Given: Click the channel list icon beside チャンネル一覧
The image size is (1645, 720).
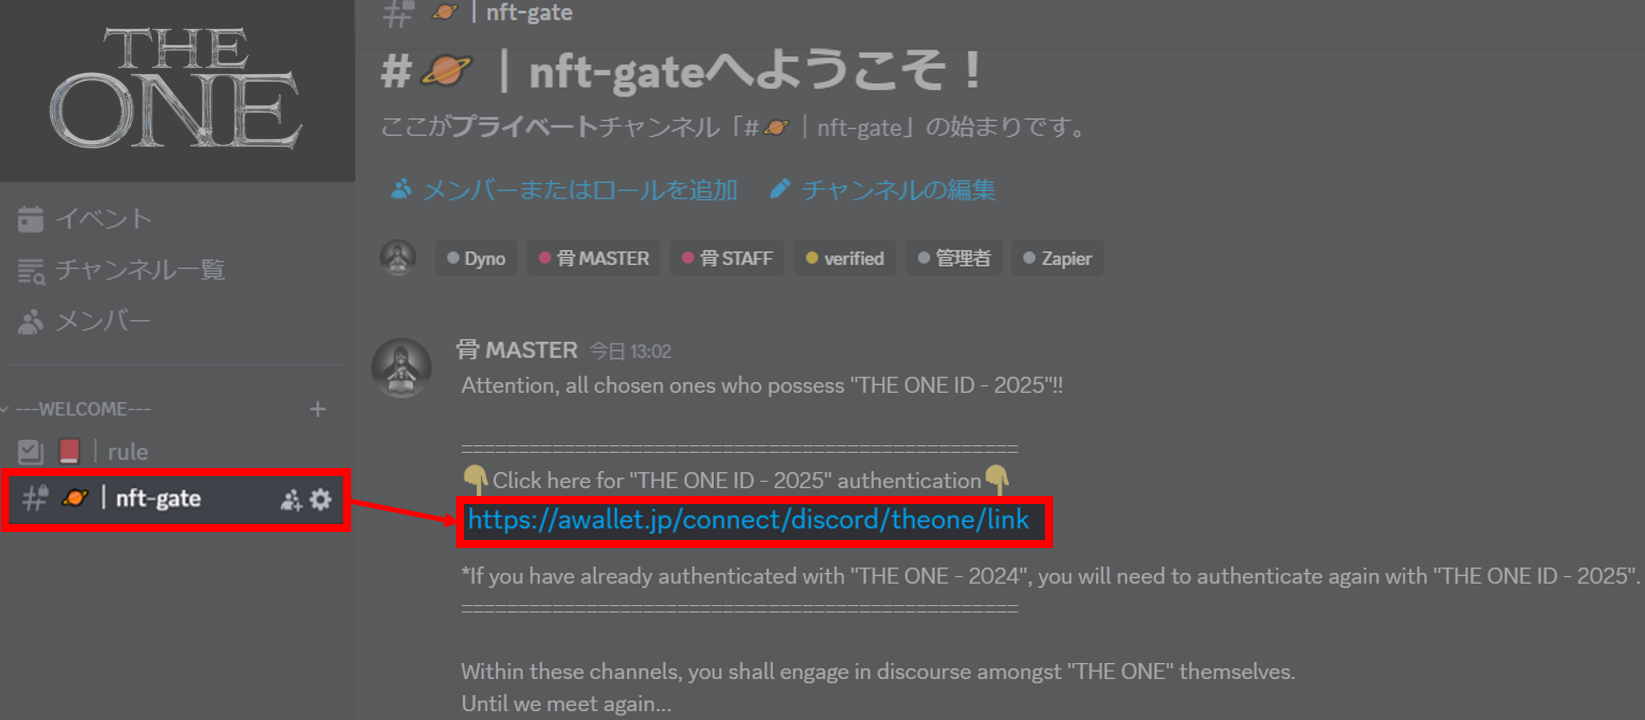Looking at the screenshot, I should (31, 271).
